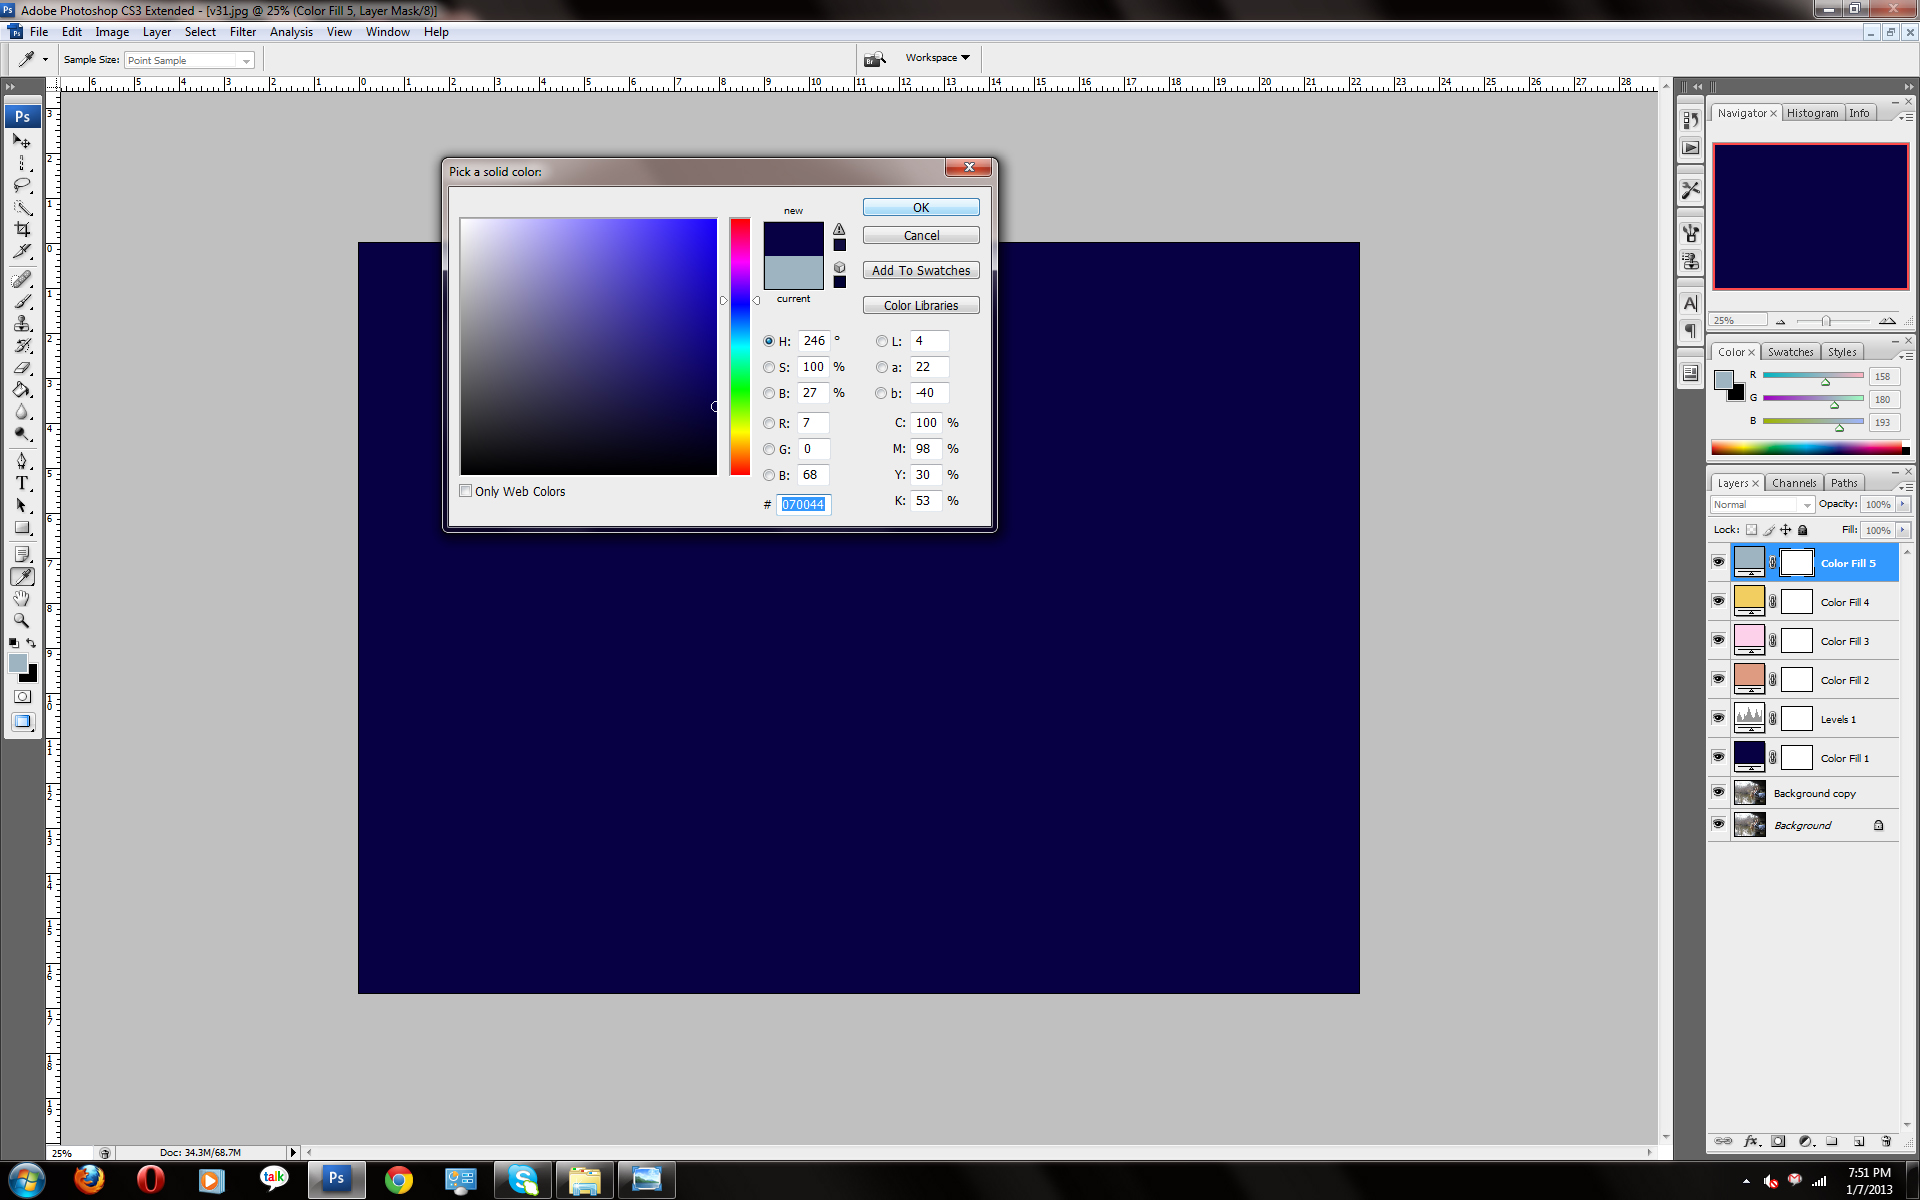Image resolution: width=1920 pixels, height=1200 pixels.
Task: Hide the Background copy layer
Action: coord(1718,792)
